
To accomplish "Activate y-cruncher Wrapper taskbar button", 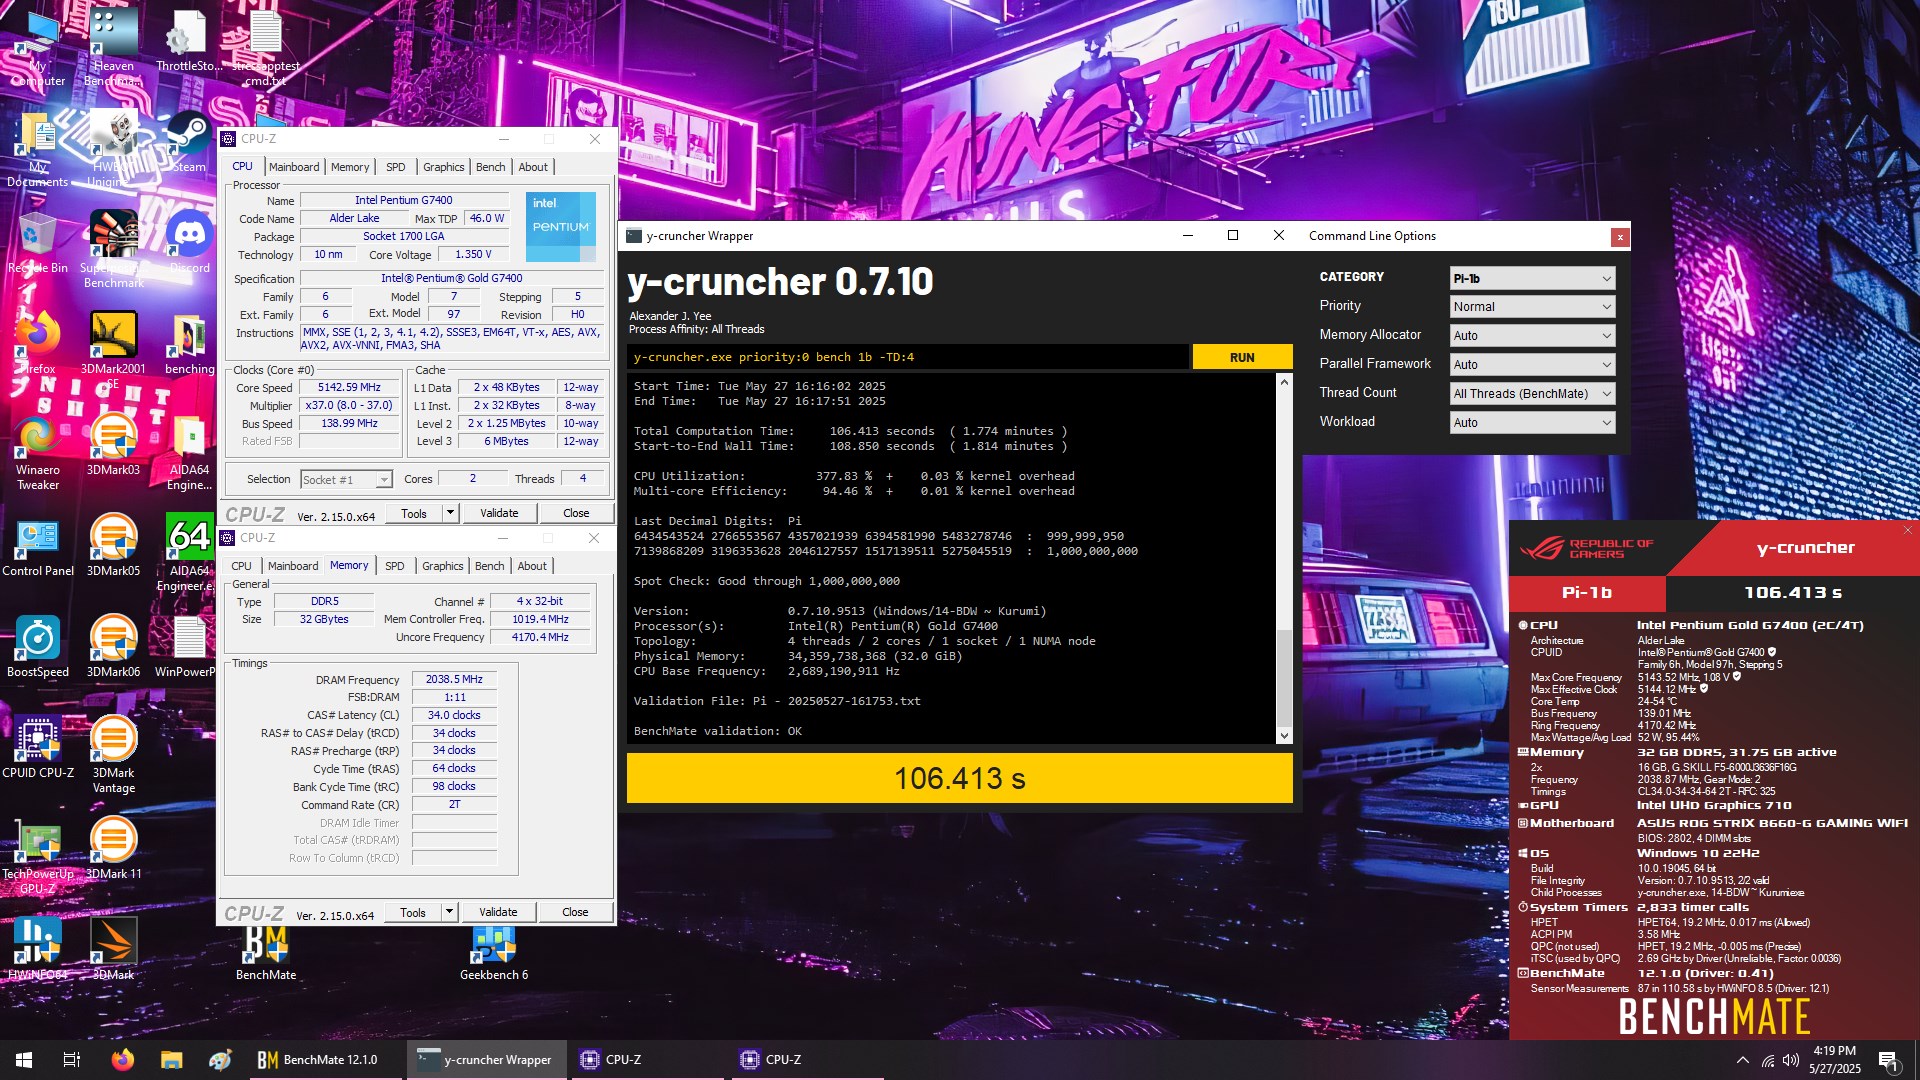I will point(488,1060).
